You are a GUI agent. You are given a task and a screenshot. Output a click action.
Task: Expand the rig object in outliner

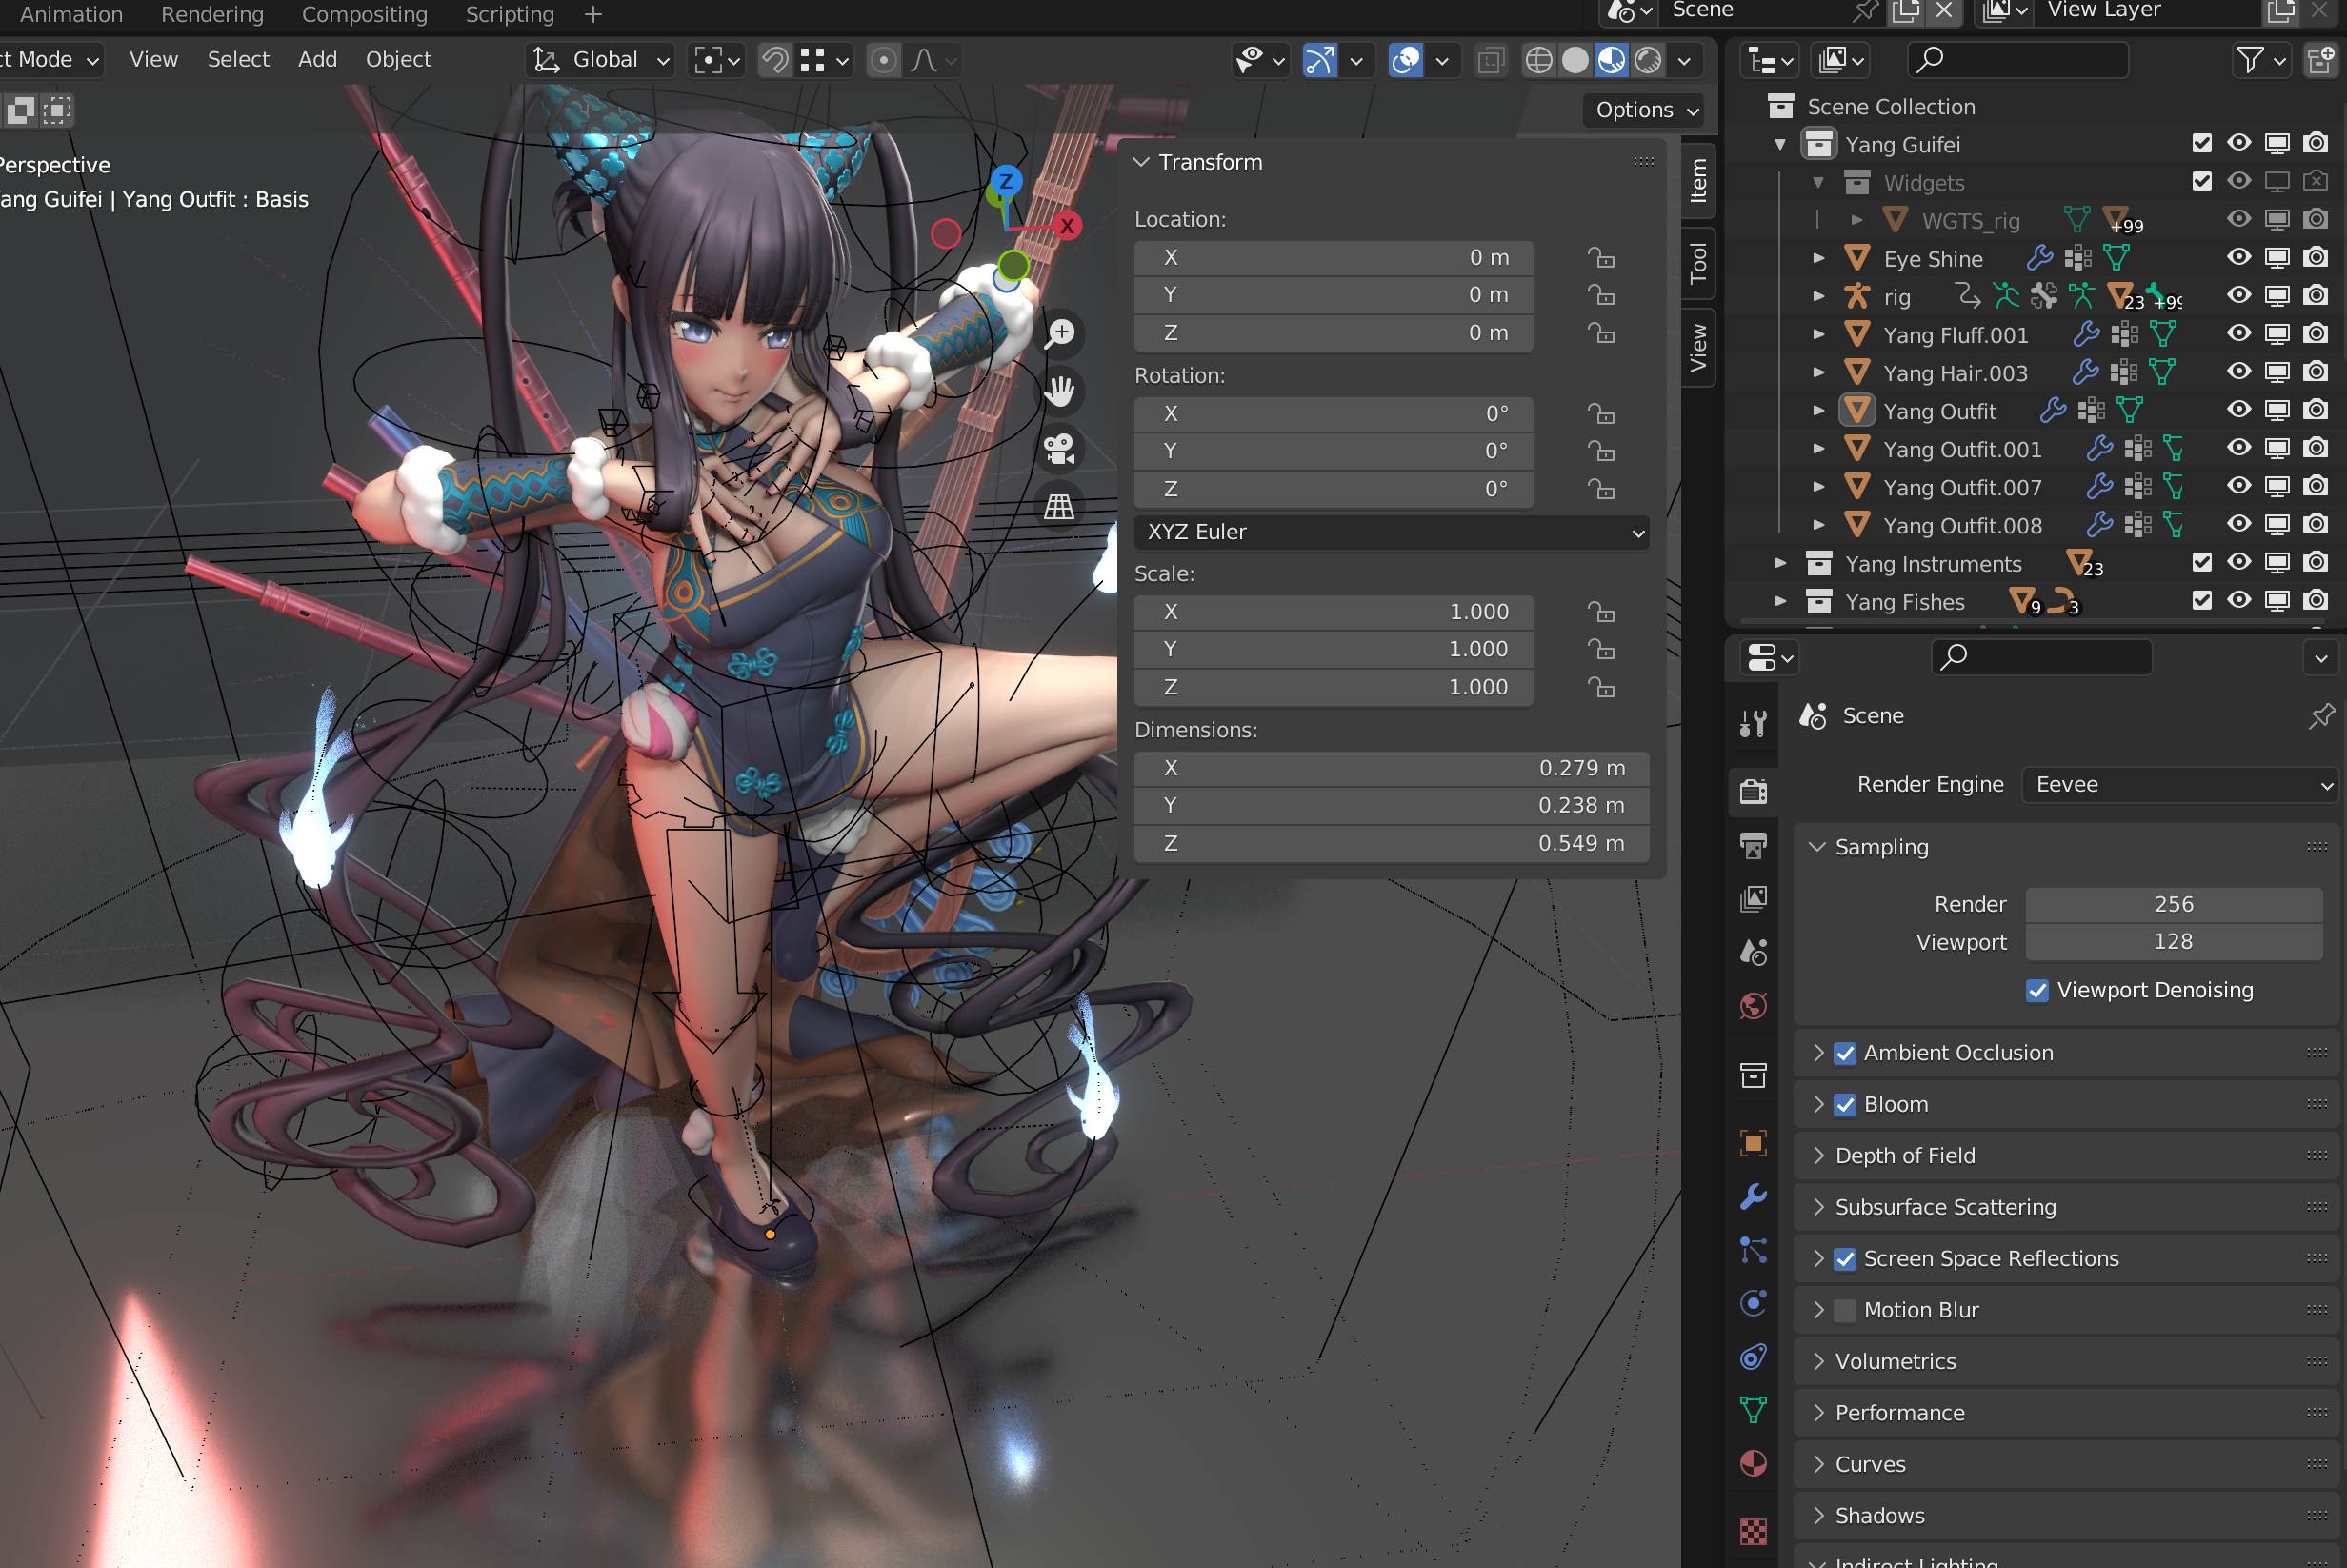1818,296
